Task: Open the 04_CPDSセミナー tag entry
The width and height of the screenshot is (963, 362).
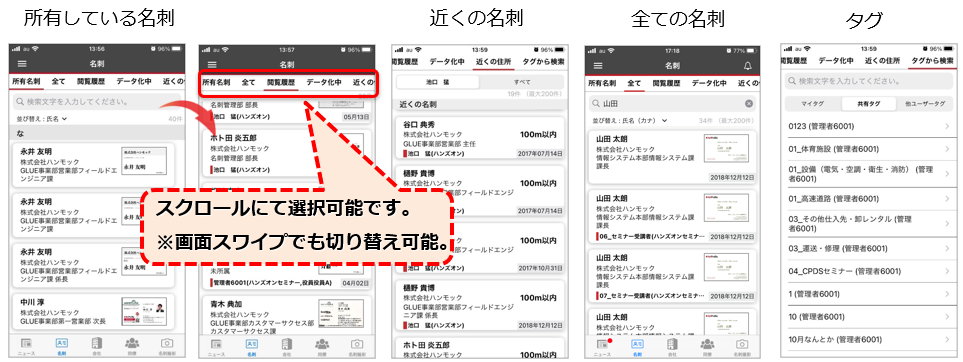Action: click(869, 271)
